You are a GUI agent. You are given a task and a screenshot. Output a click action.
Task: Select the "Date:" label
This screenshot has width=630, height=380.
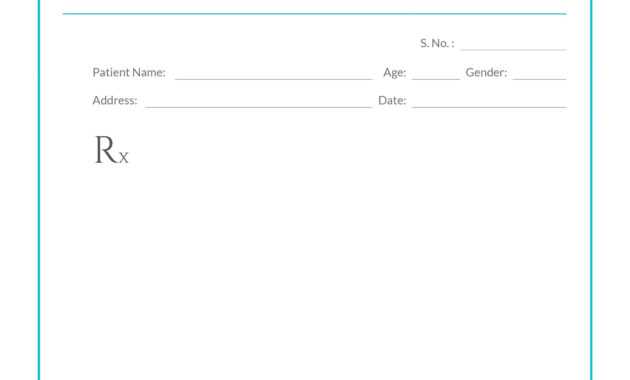pos(392,100)
